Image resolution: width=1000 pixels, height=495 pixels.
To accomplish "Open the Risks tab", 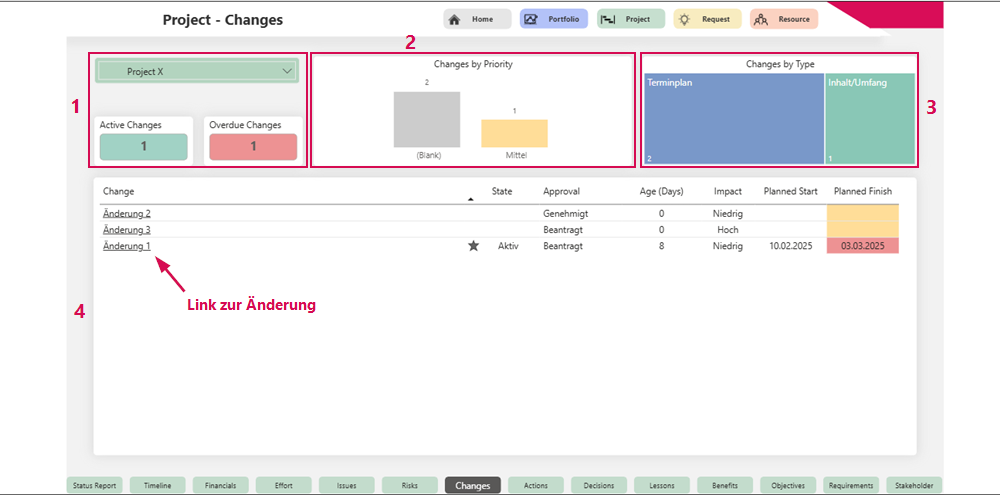I will 410,485.
